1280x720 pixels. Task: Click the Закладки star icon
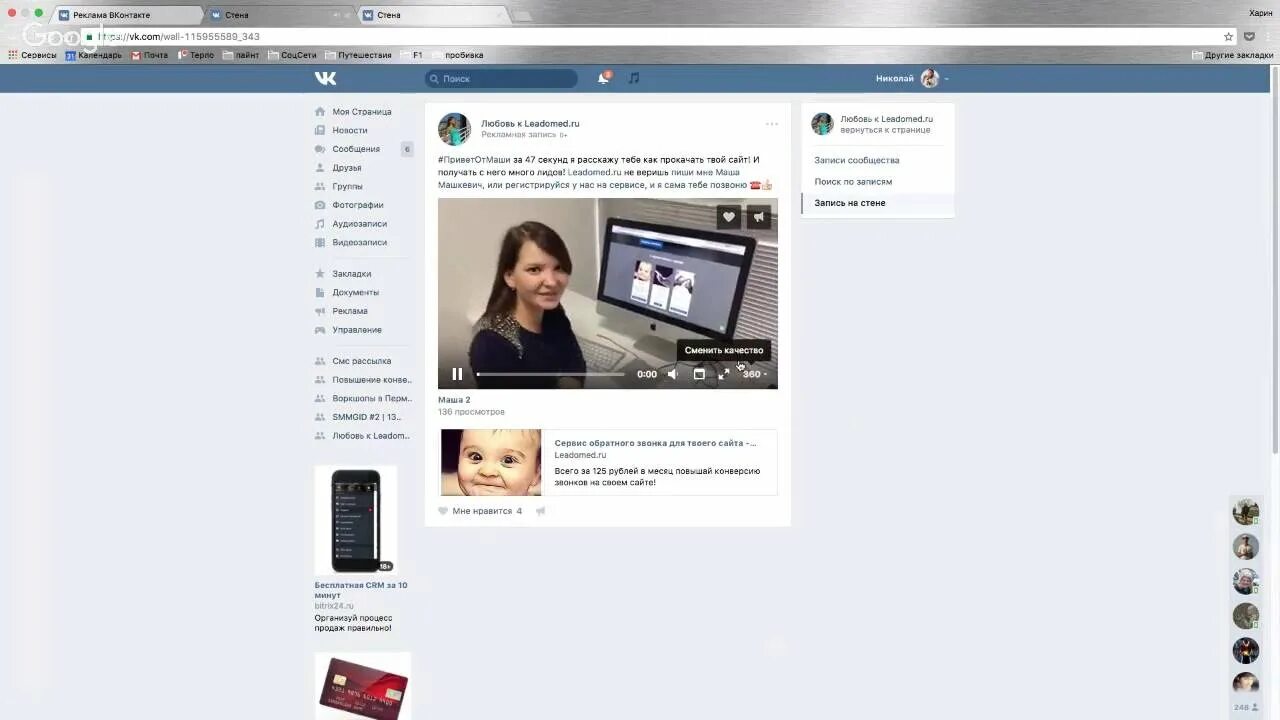[x=320, y=273]
